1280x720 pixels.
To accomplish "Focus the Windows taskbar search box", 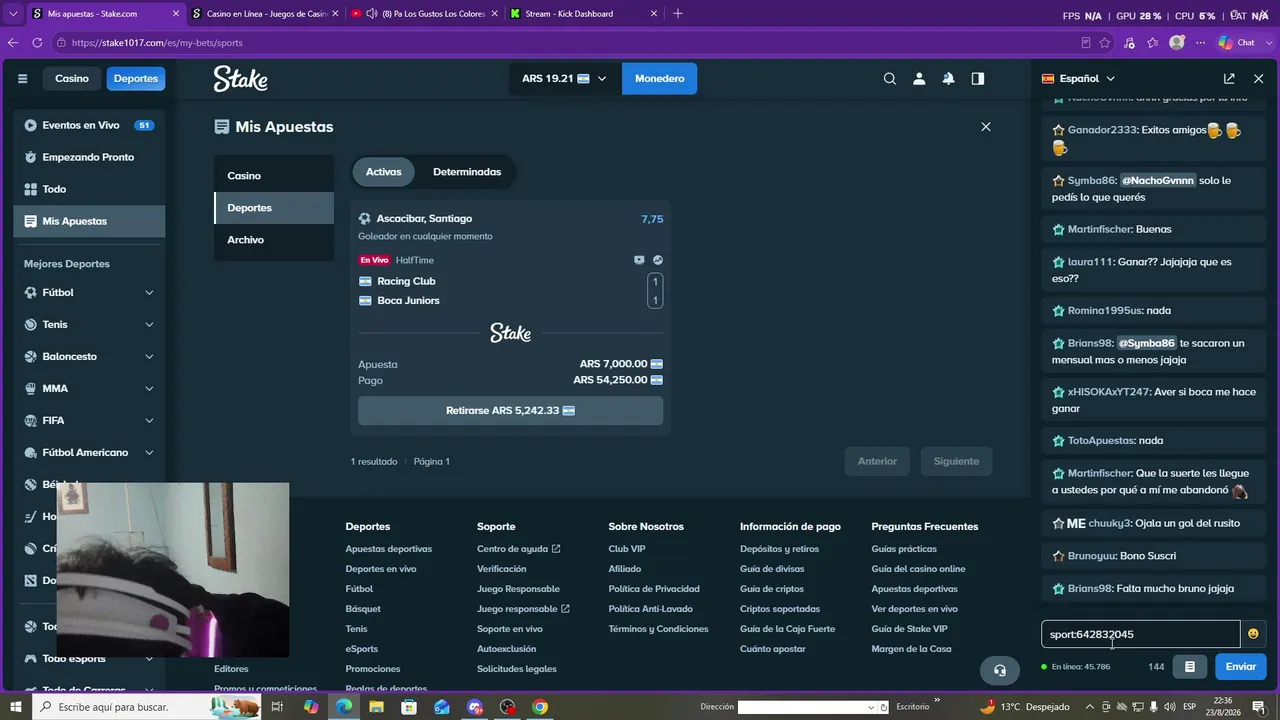I will tap(147, 707).
